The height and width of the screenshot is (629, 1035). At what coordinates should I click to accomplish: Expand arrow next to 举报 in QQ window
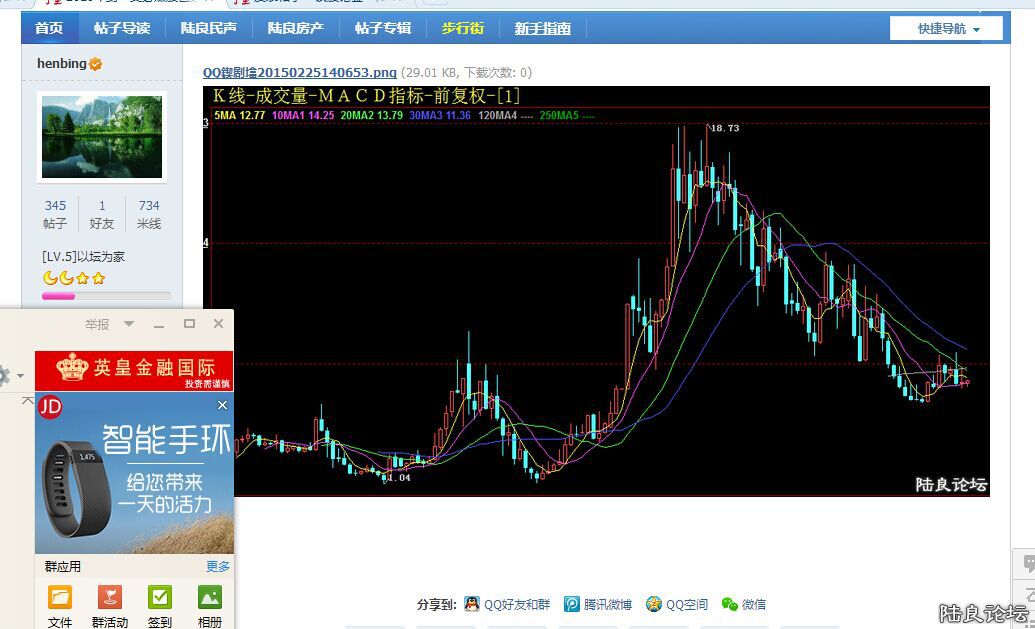coord(128,324)
